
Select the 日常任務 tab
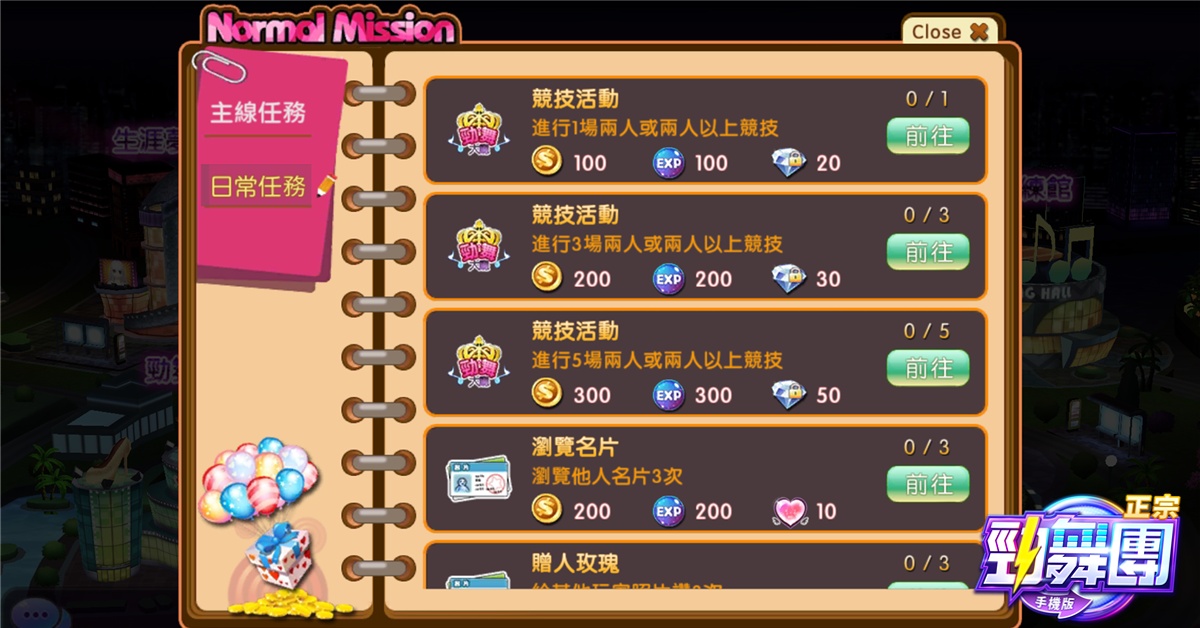point(257,187)
